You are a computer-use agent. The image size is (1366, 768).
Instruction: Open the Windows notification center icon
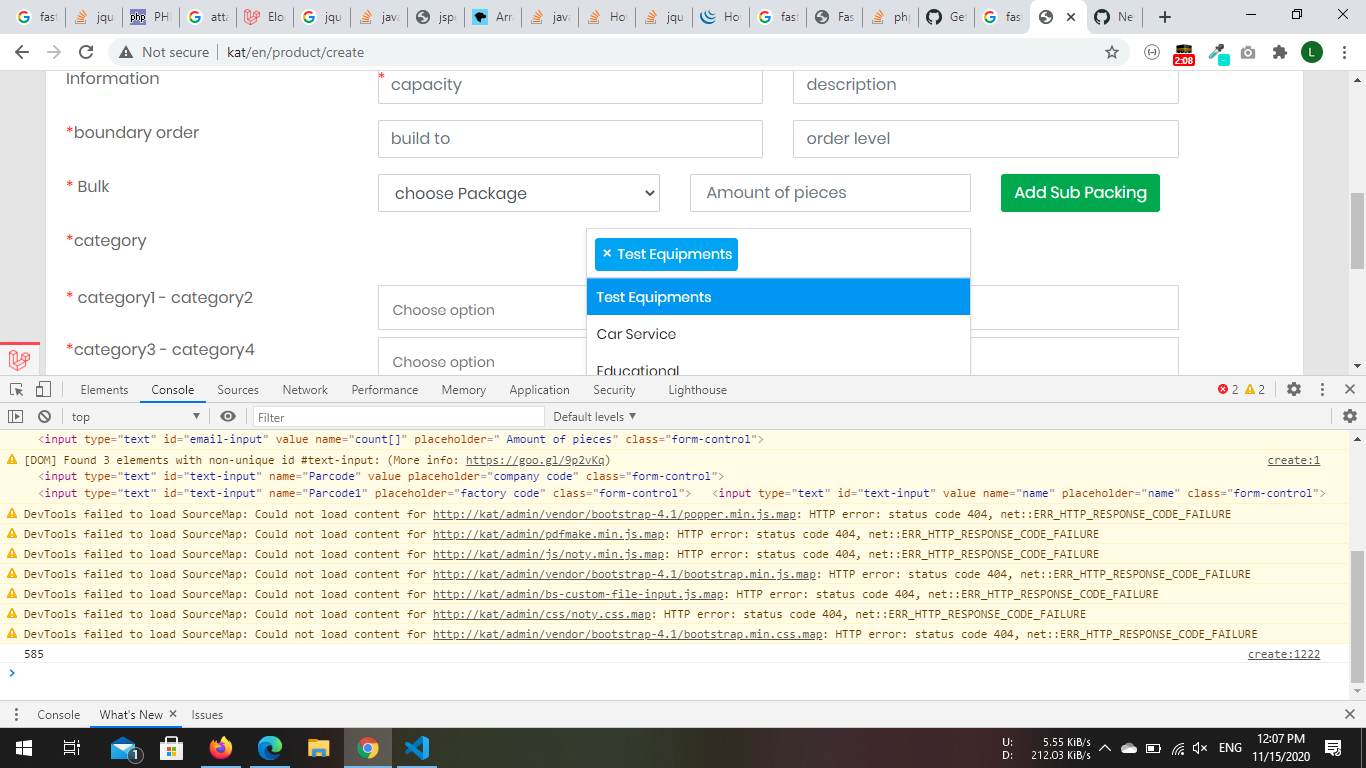click(1333, 748)
